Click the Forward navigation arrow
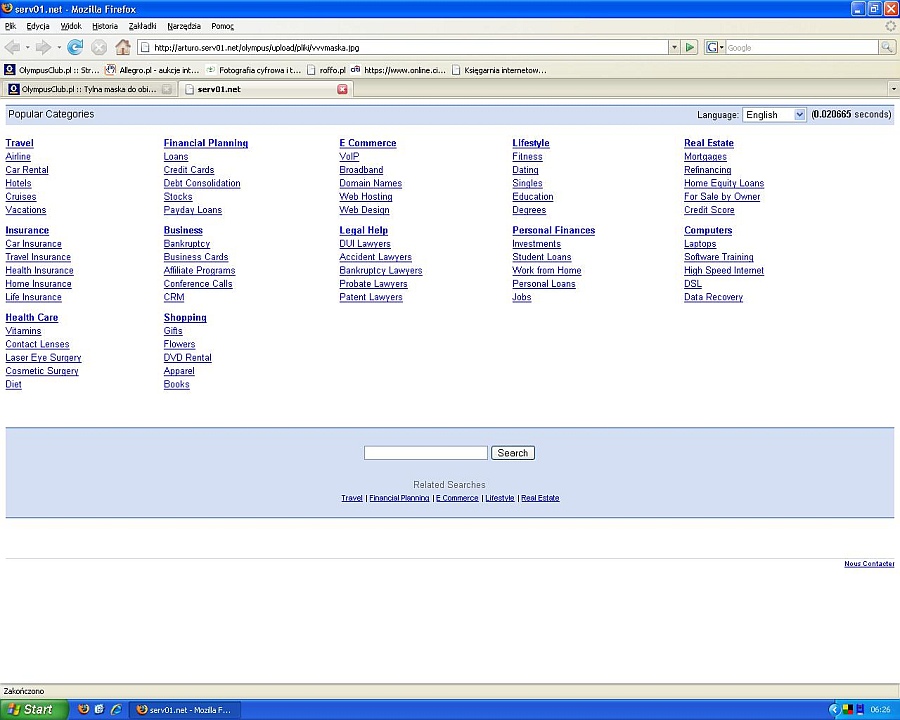900x720 pixels. pos(43,47)
